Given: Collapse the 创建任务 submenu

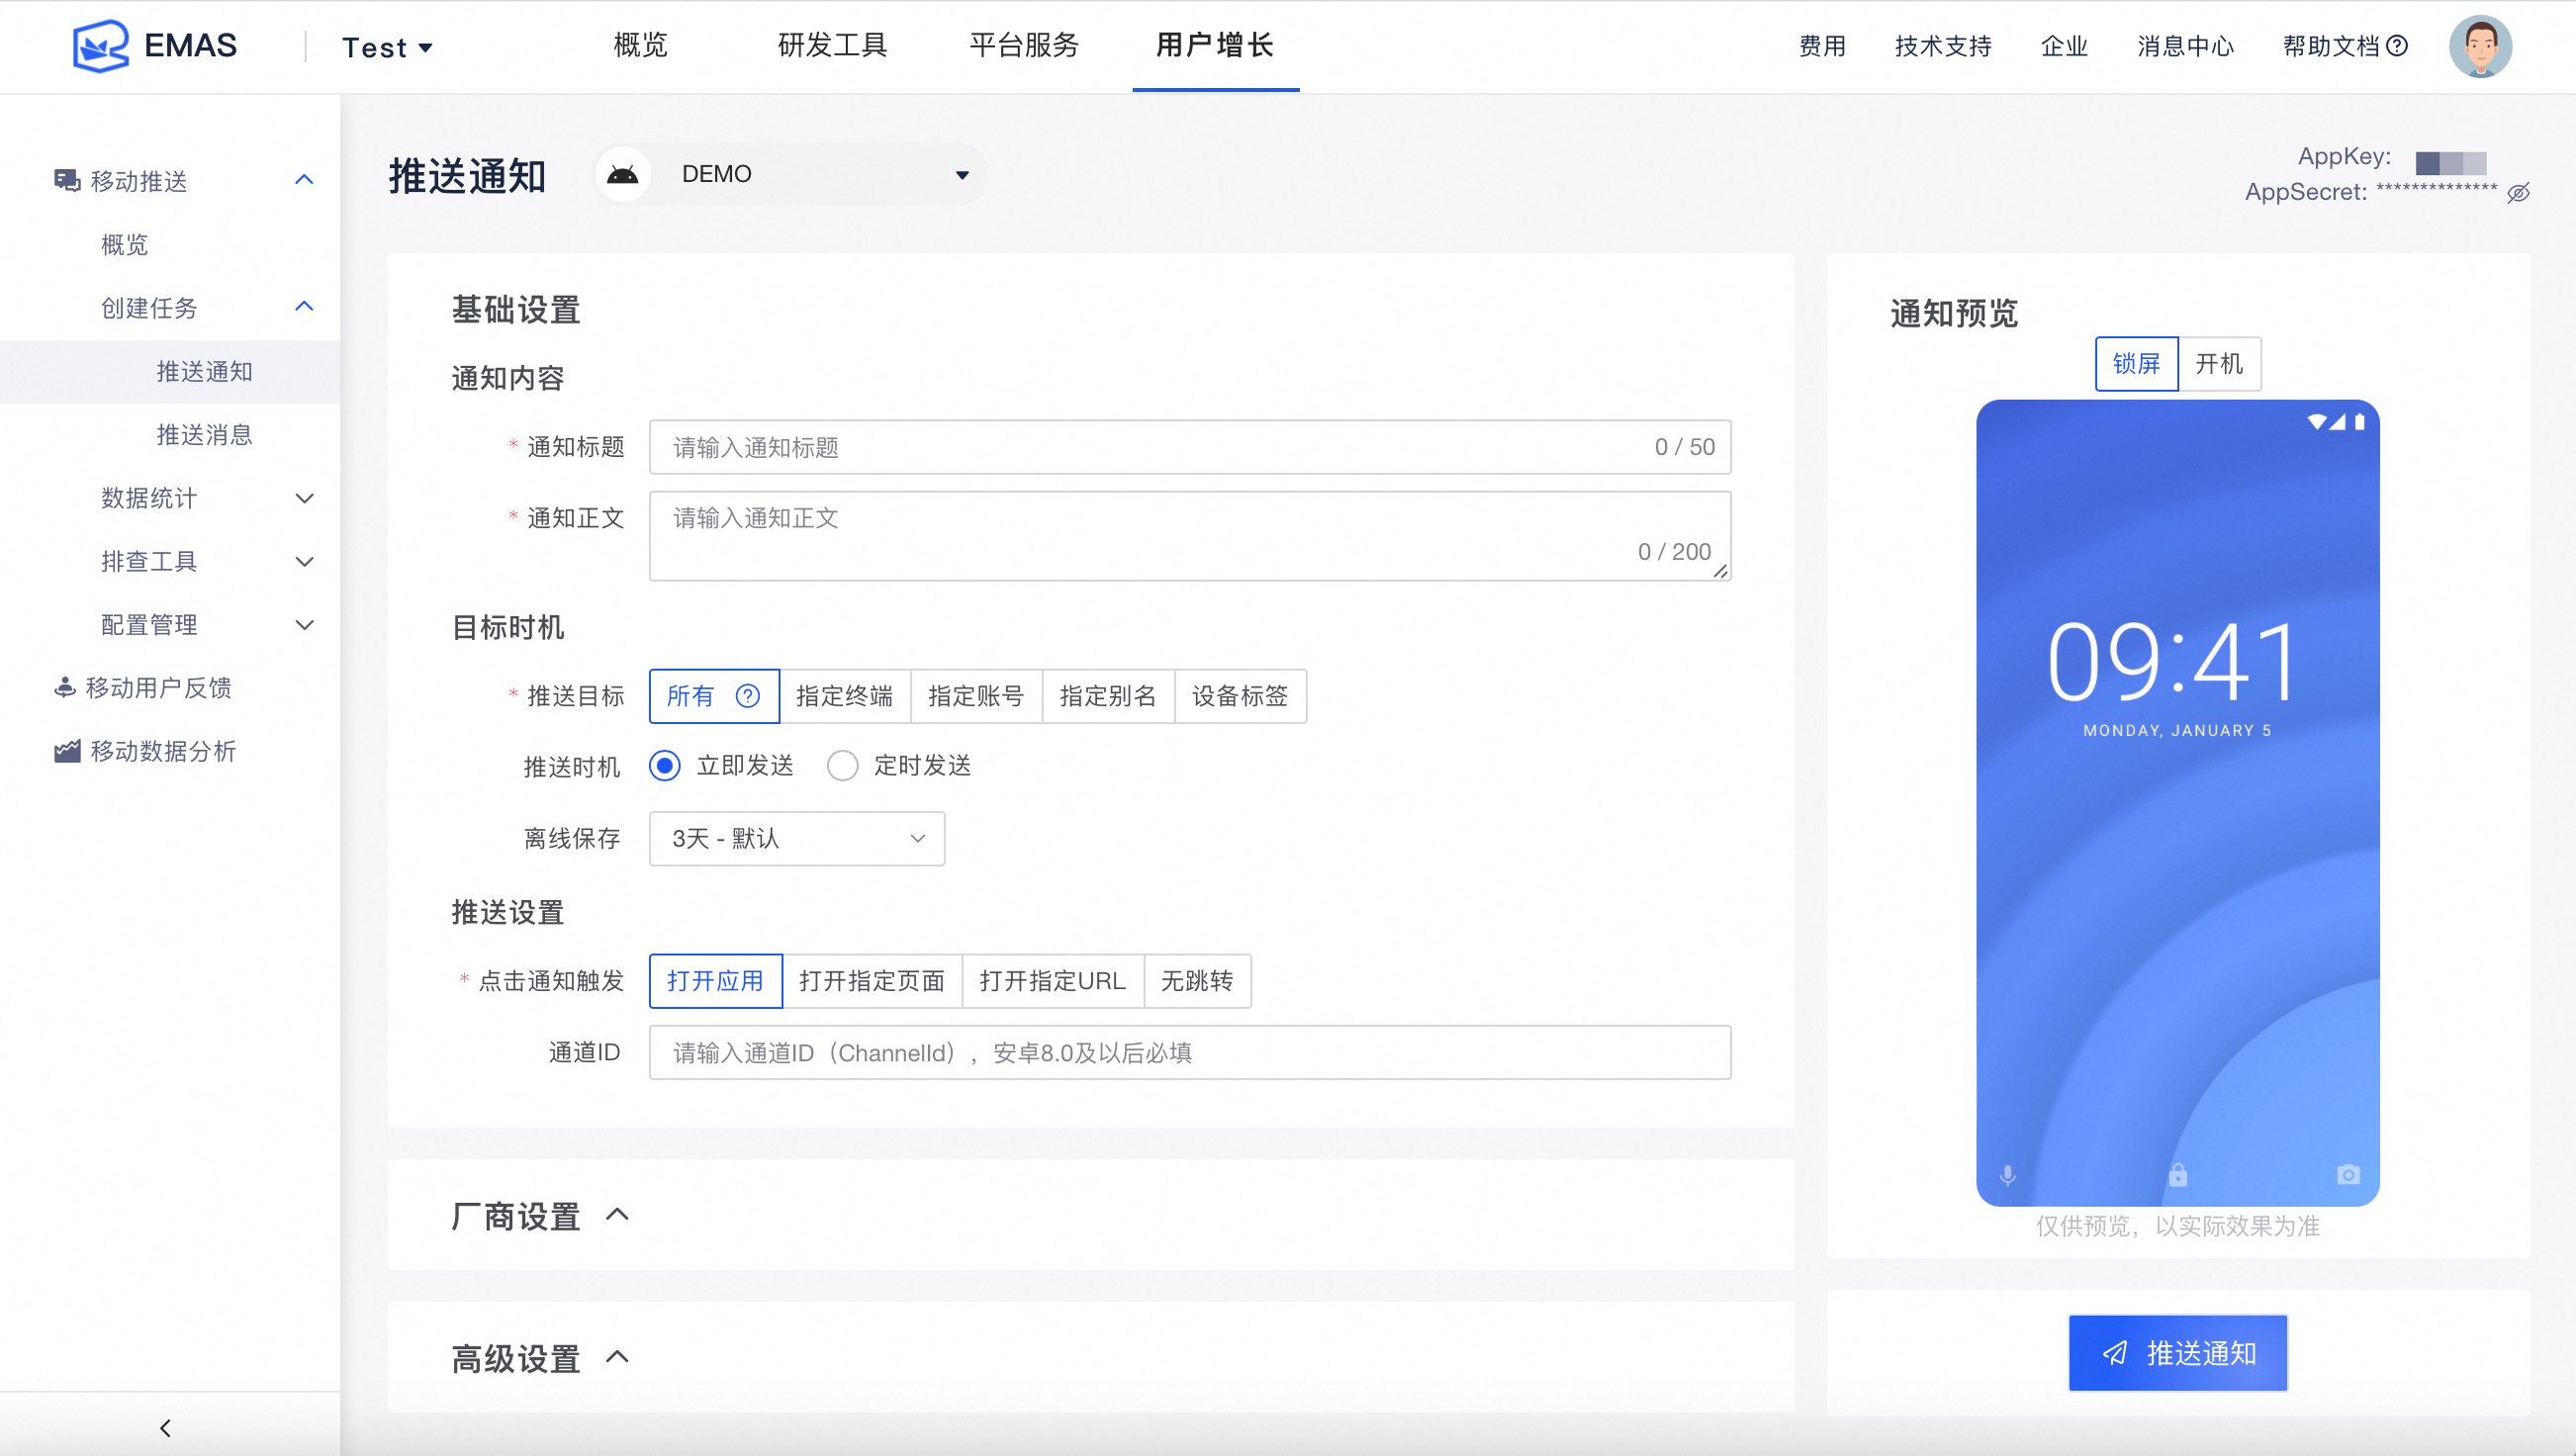Looking at the screenshot, I should [305, 307].
